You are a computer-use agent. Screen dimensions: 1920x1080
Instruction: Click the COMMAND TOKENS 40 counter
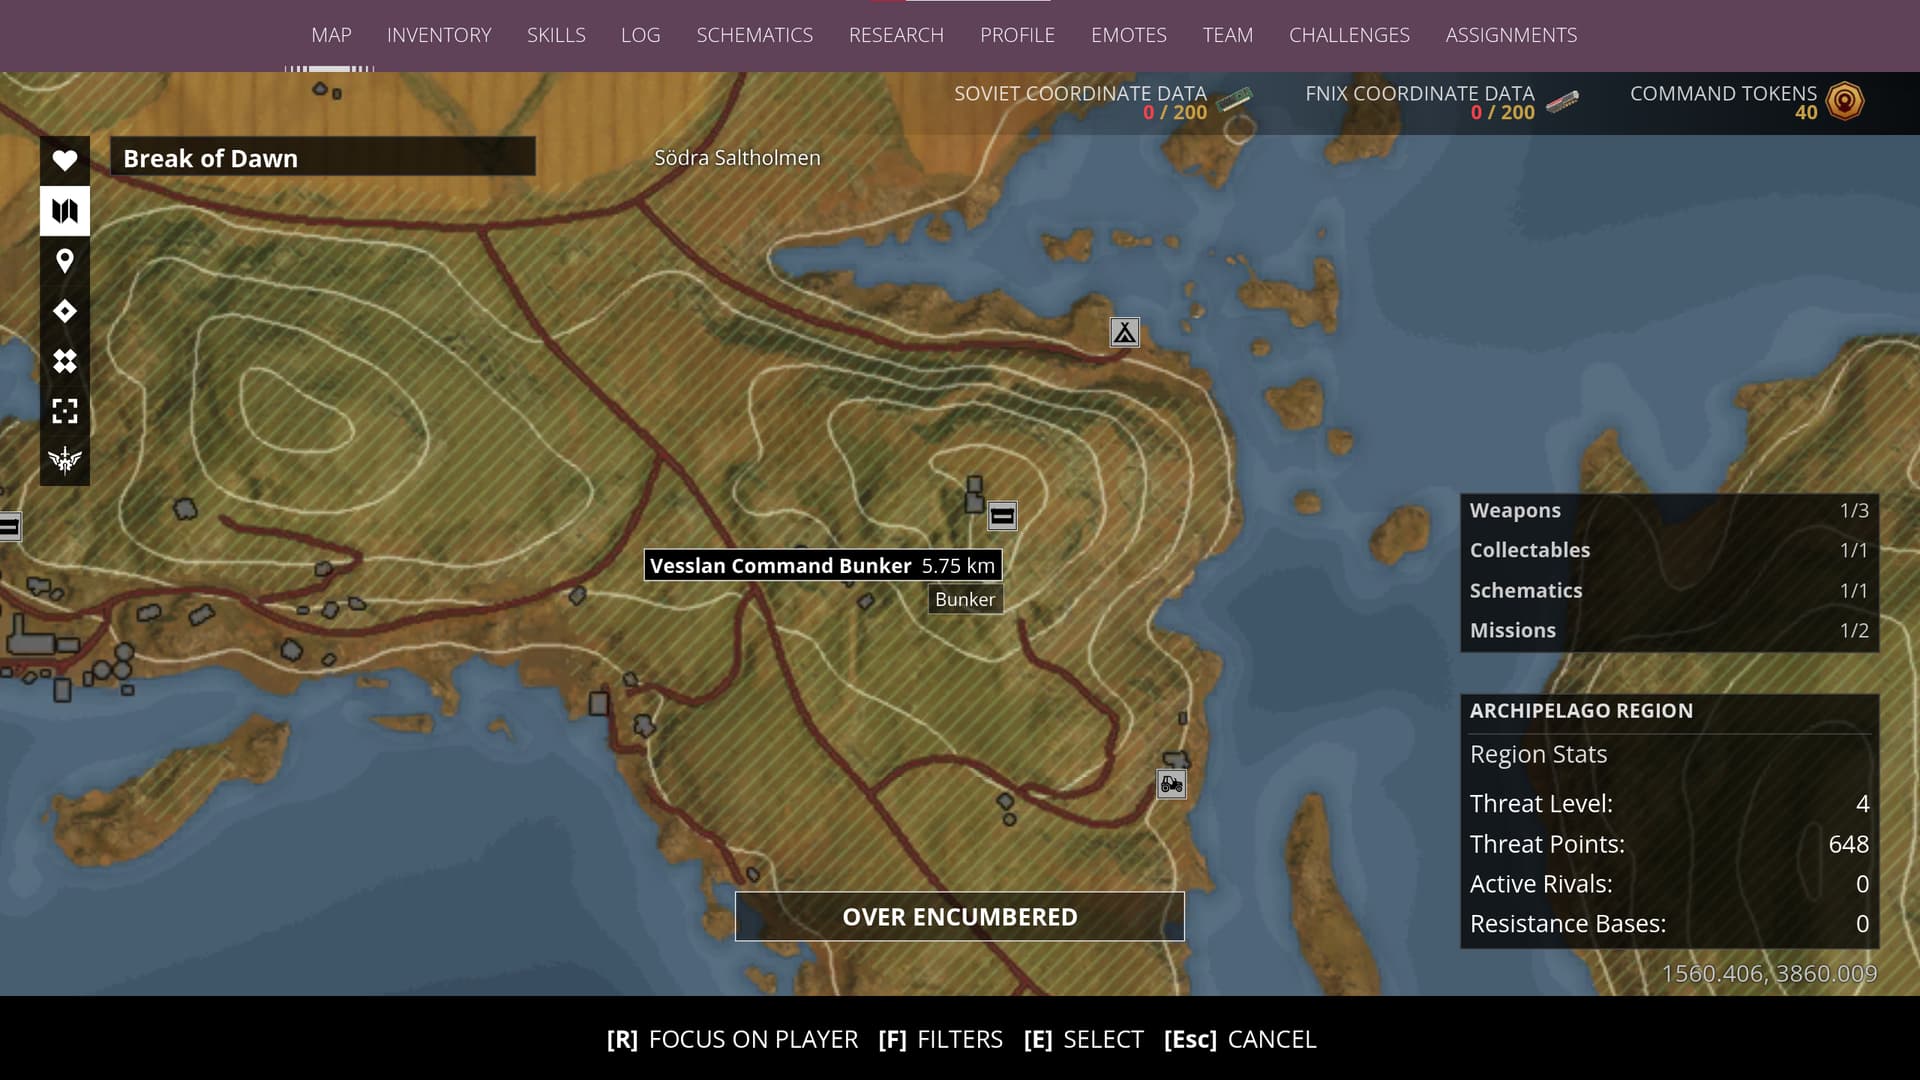coord(1724,102)
